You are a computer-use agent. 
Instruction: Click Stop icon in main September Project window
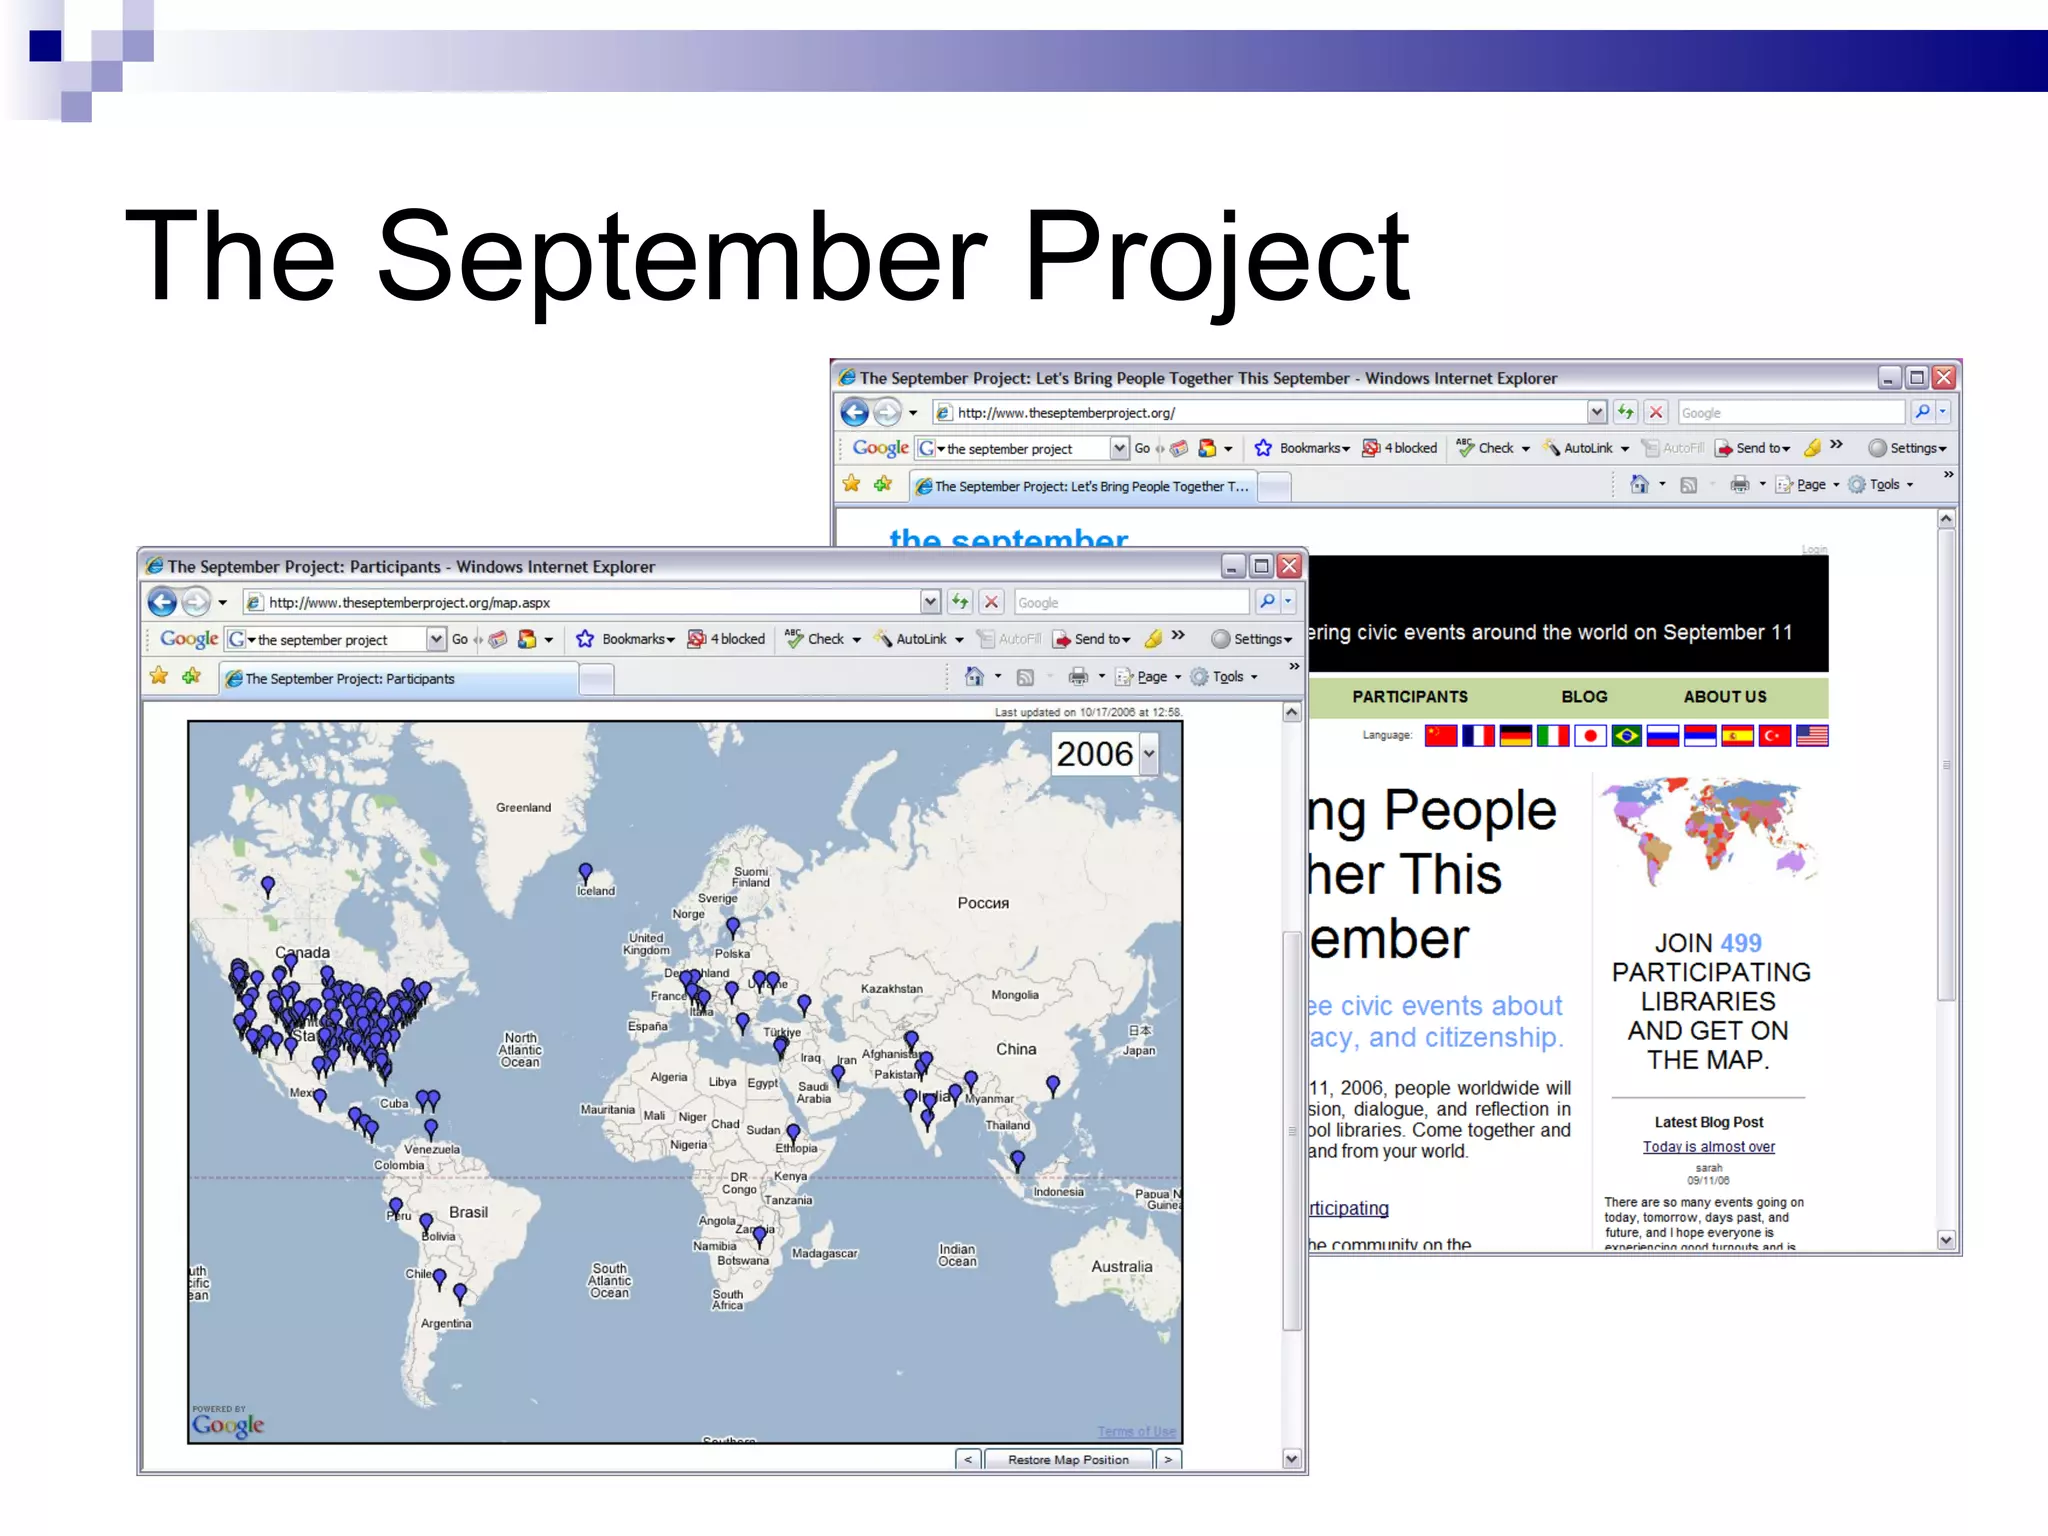(1656, 412)
